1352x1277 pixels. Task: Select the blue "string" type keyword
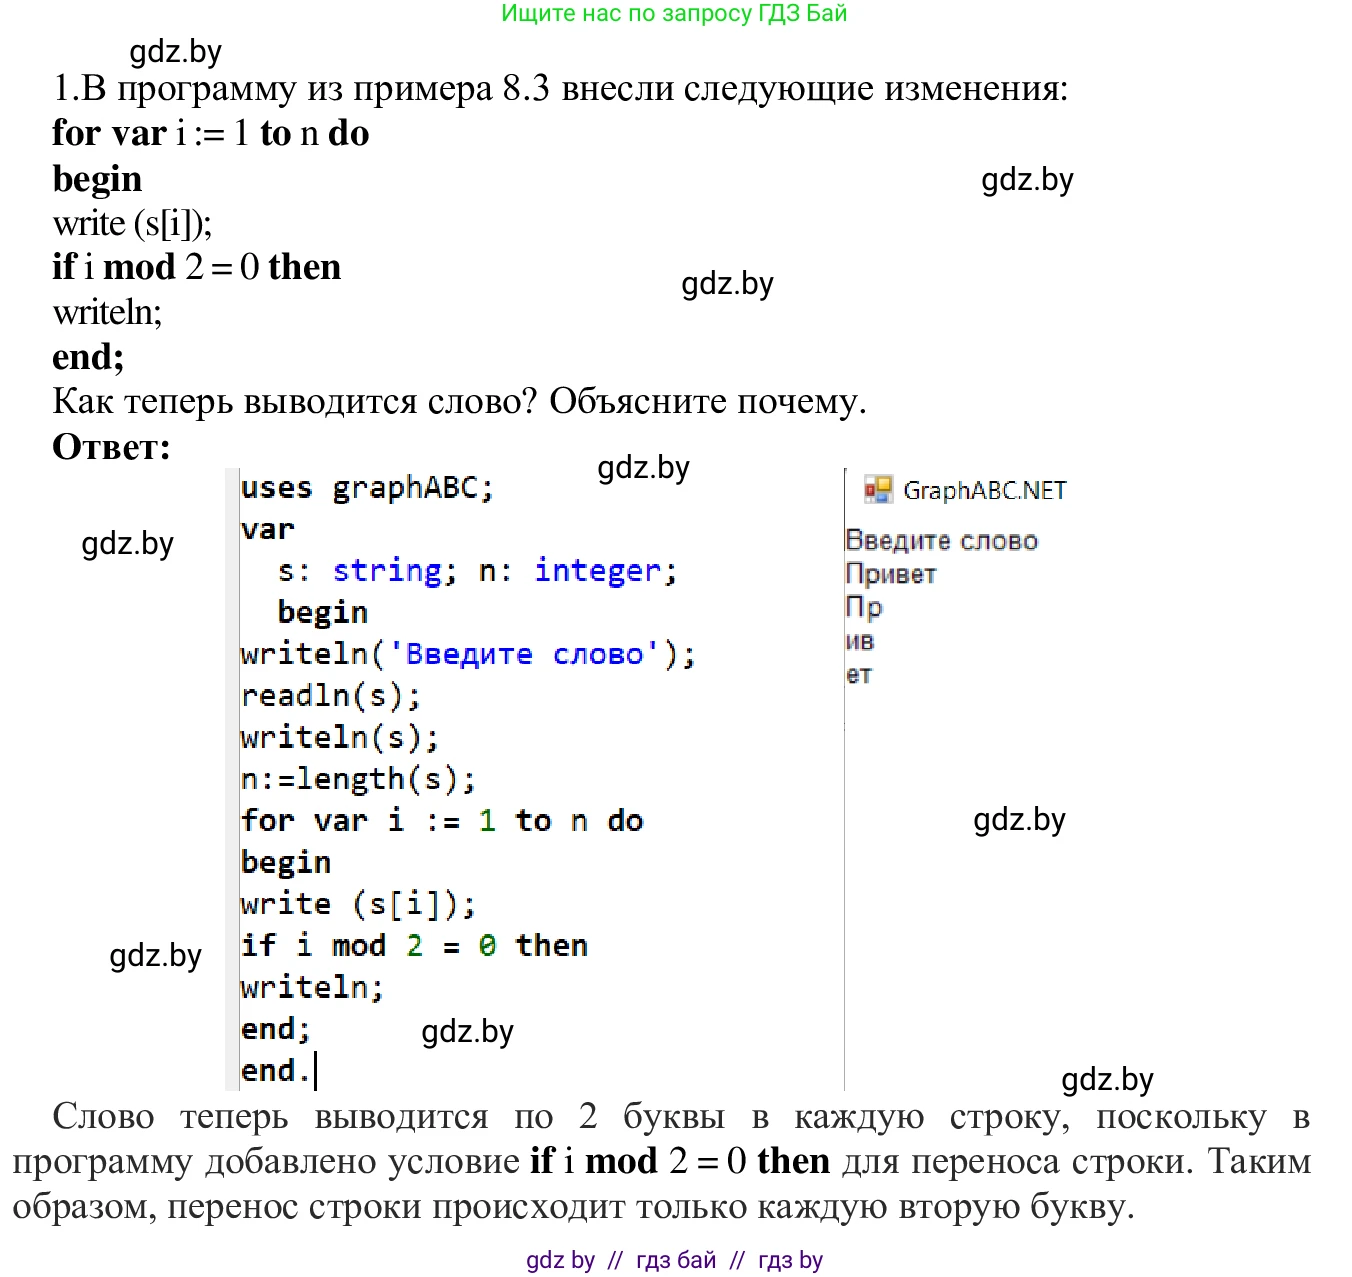pyautogui.click(x=387, y=571)
